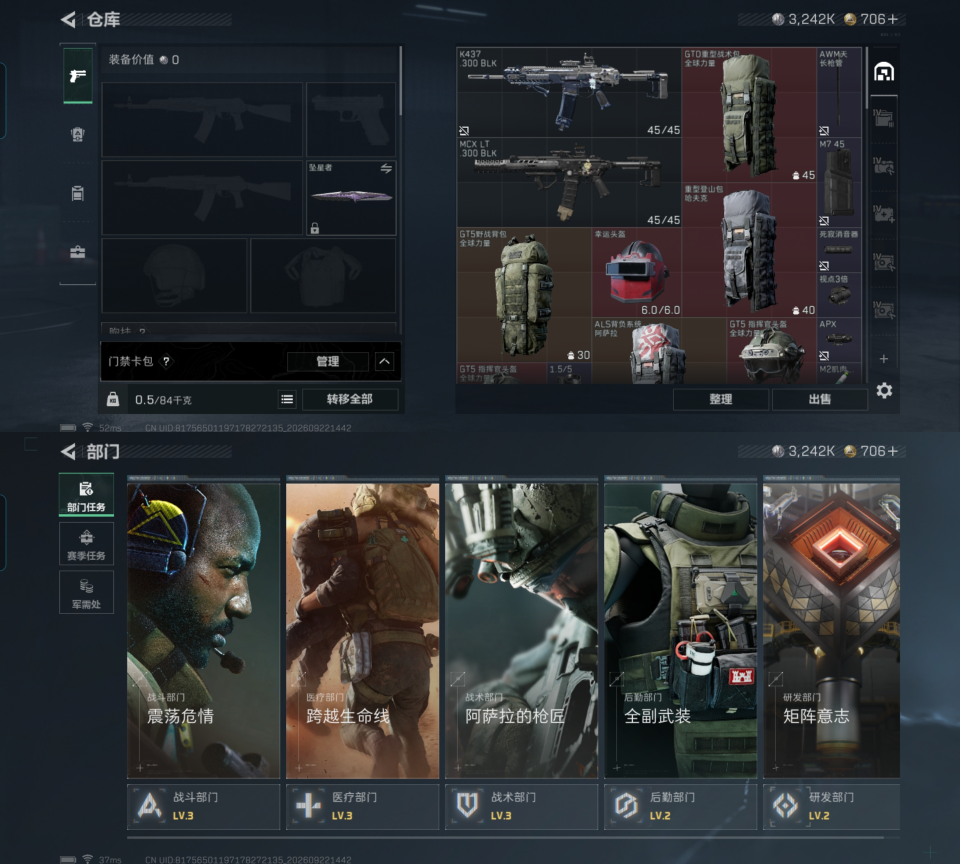Select the K437 .300 BLK rifle
This screenshot has width=960, height=864.
click(569, 92)
